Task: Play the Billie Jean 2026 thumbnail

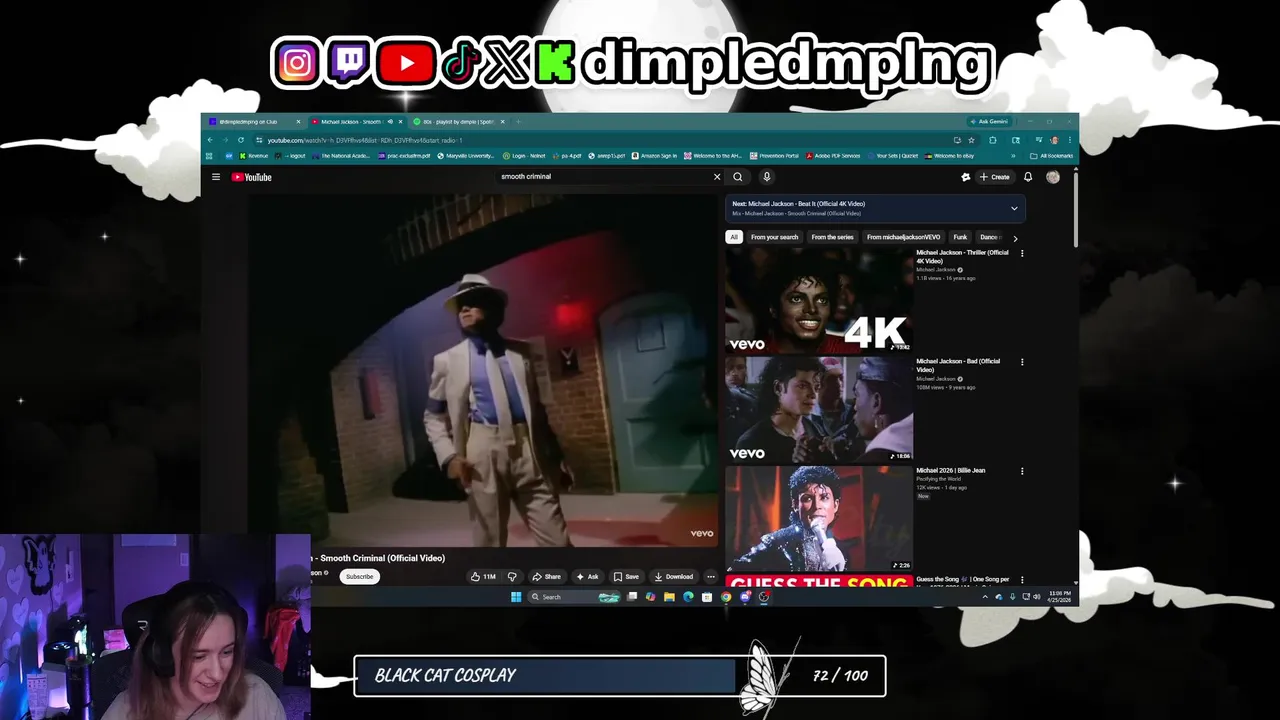Action: coord(819,518)
